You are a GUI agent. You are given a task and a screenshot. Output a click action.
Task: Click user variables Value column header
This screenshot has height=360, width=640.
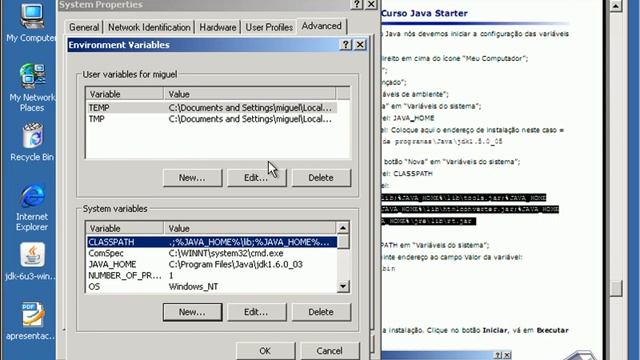249,94
